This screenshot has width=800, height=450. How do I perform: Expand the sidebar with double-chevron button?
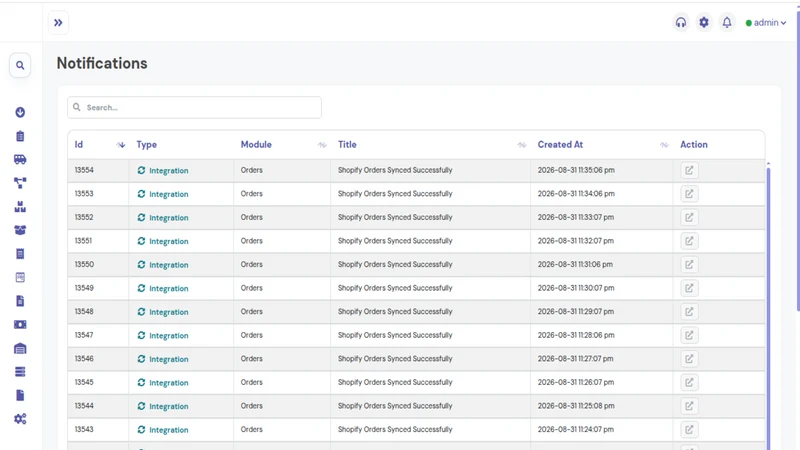point(58,22)
